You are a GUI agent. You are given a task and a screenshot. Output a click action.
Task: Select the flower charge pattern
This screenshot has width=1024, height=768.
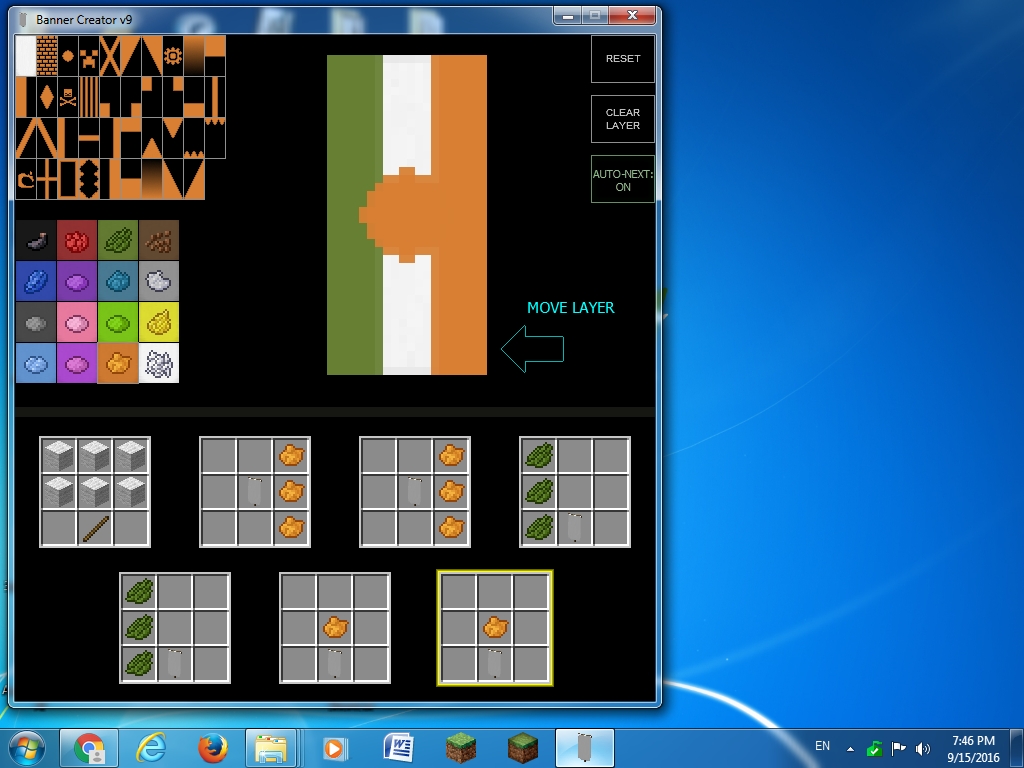click(172, 55)
